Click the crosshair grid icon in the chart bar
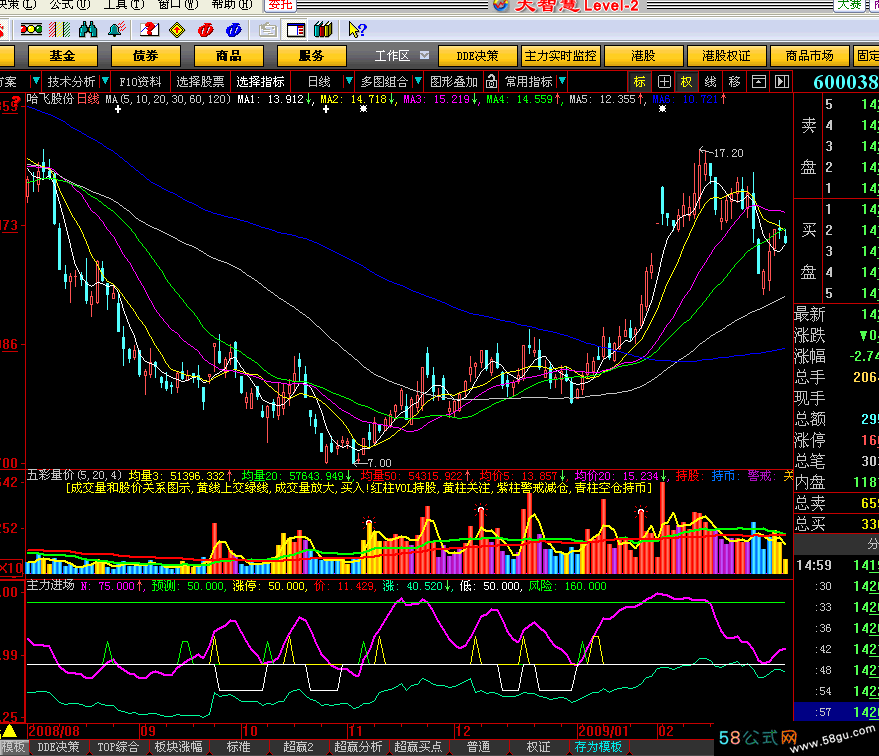This screenshot has width=879, height=756. pyautogui.click(x=664, y=82)
